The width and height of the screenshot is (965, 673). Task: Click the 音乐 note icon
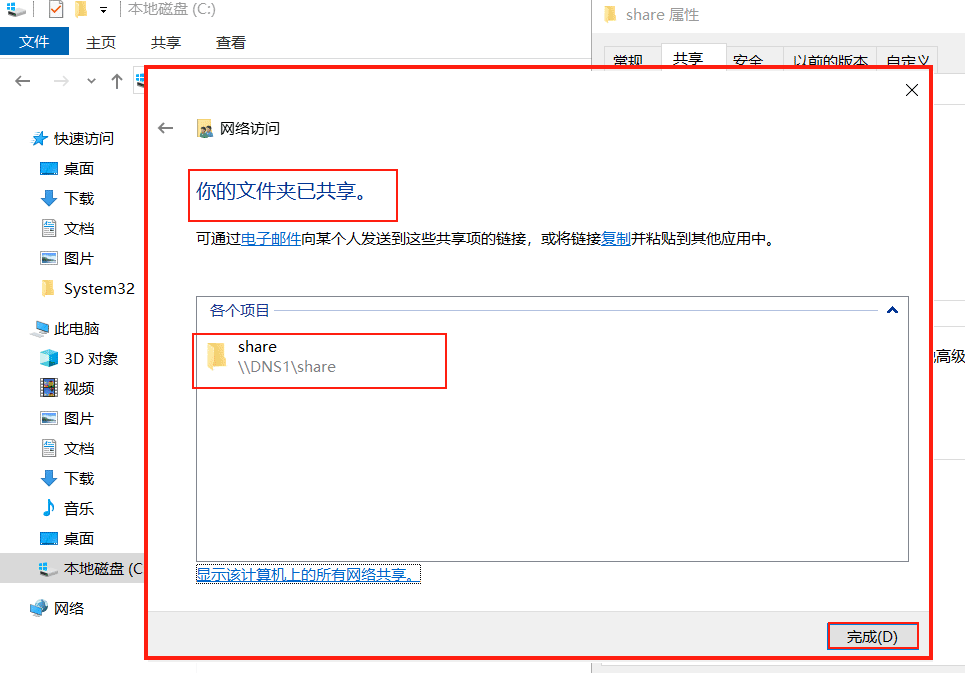click(49, 508)
